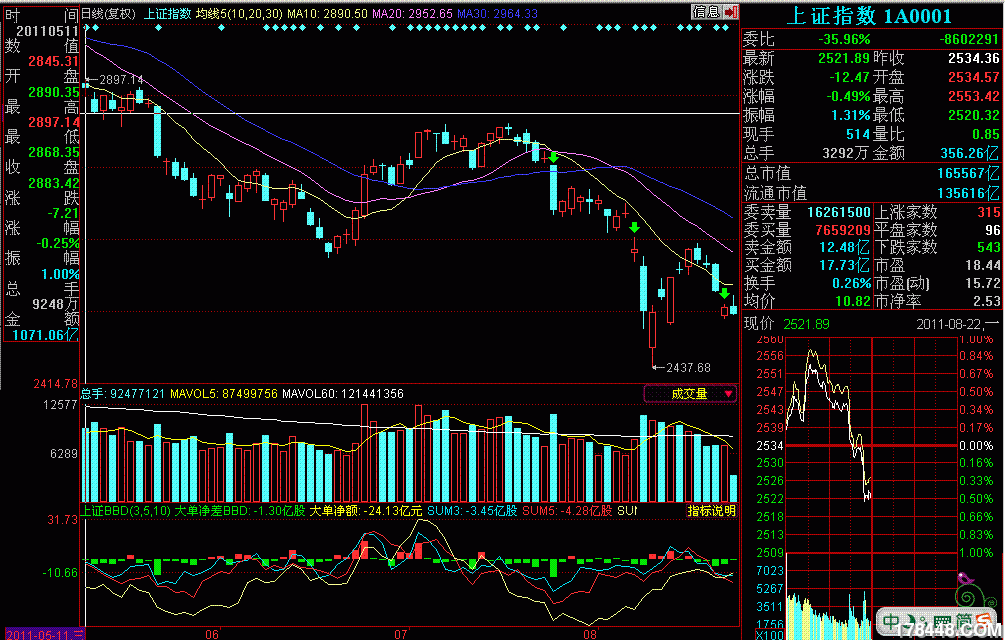Viewport: 1005px width, 640px height.
Task: Click the 06 month label on the time axis
Action: tap(212, 634)
